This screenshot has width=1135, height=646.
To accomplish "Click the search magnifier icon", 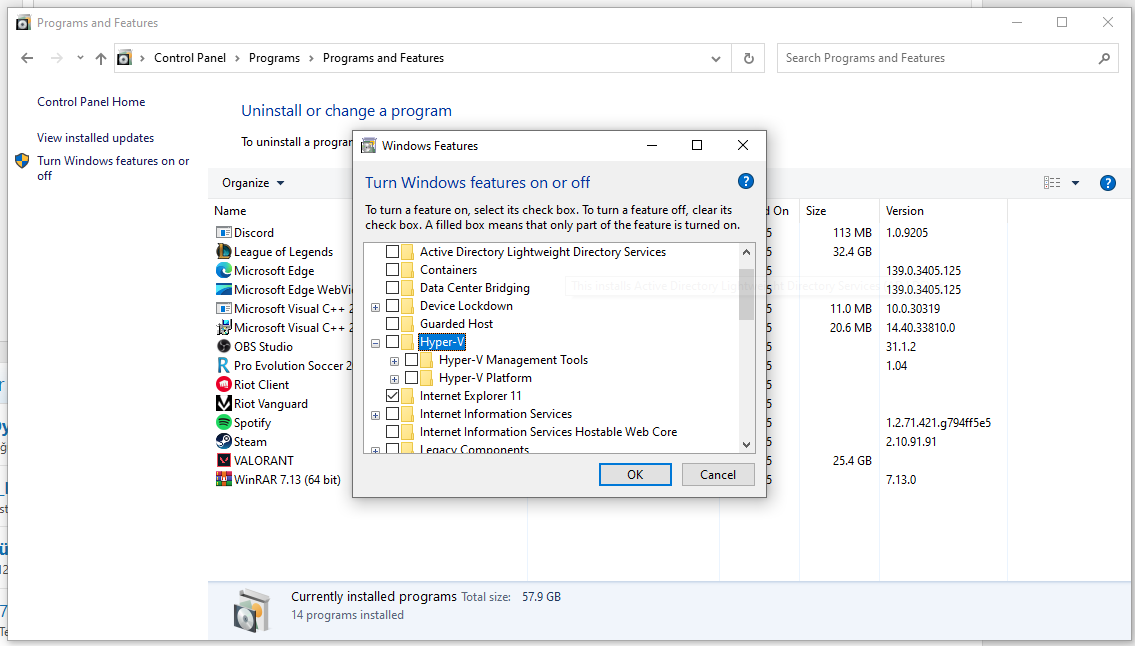I will point(1104,58).
